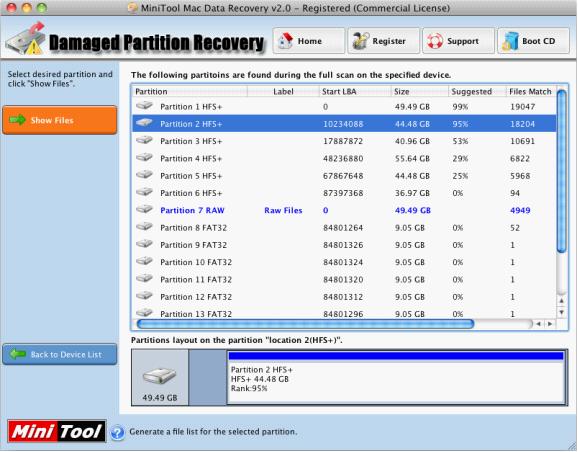
Task: Select the Partition 2 HFS+ block in layout map
Action: (x=396, y=377)
